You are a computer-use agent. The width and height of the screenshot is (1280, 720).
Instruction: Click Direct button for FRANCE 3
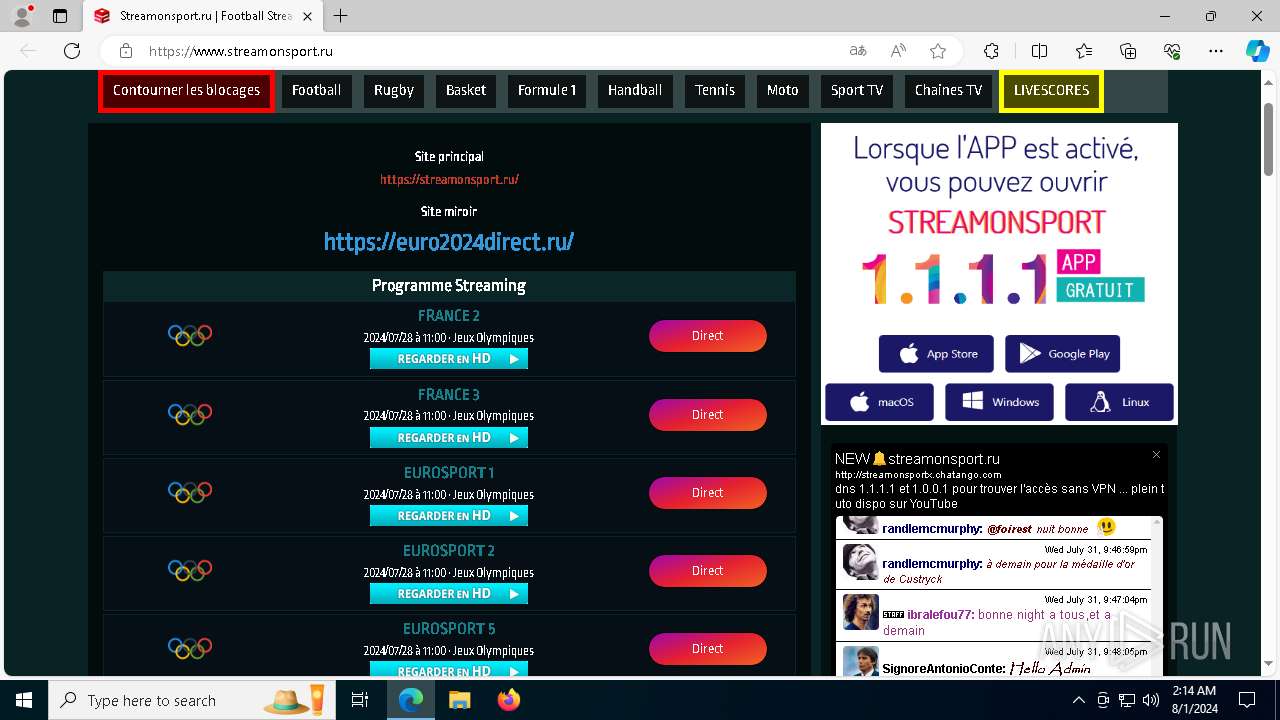(x=708, y=415)
